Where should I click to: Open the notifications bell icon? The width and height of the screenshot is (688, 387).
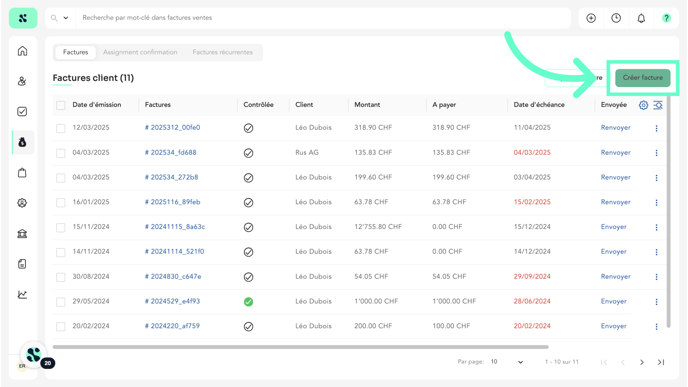click(641, 18)
